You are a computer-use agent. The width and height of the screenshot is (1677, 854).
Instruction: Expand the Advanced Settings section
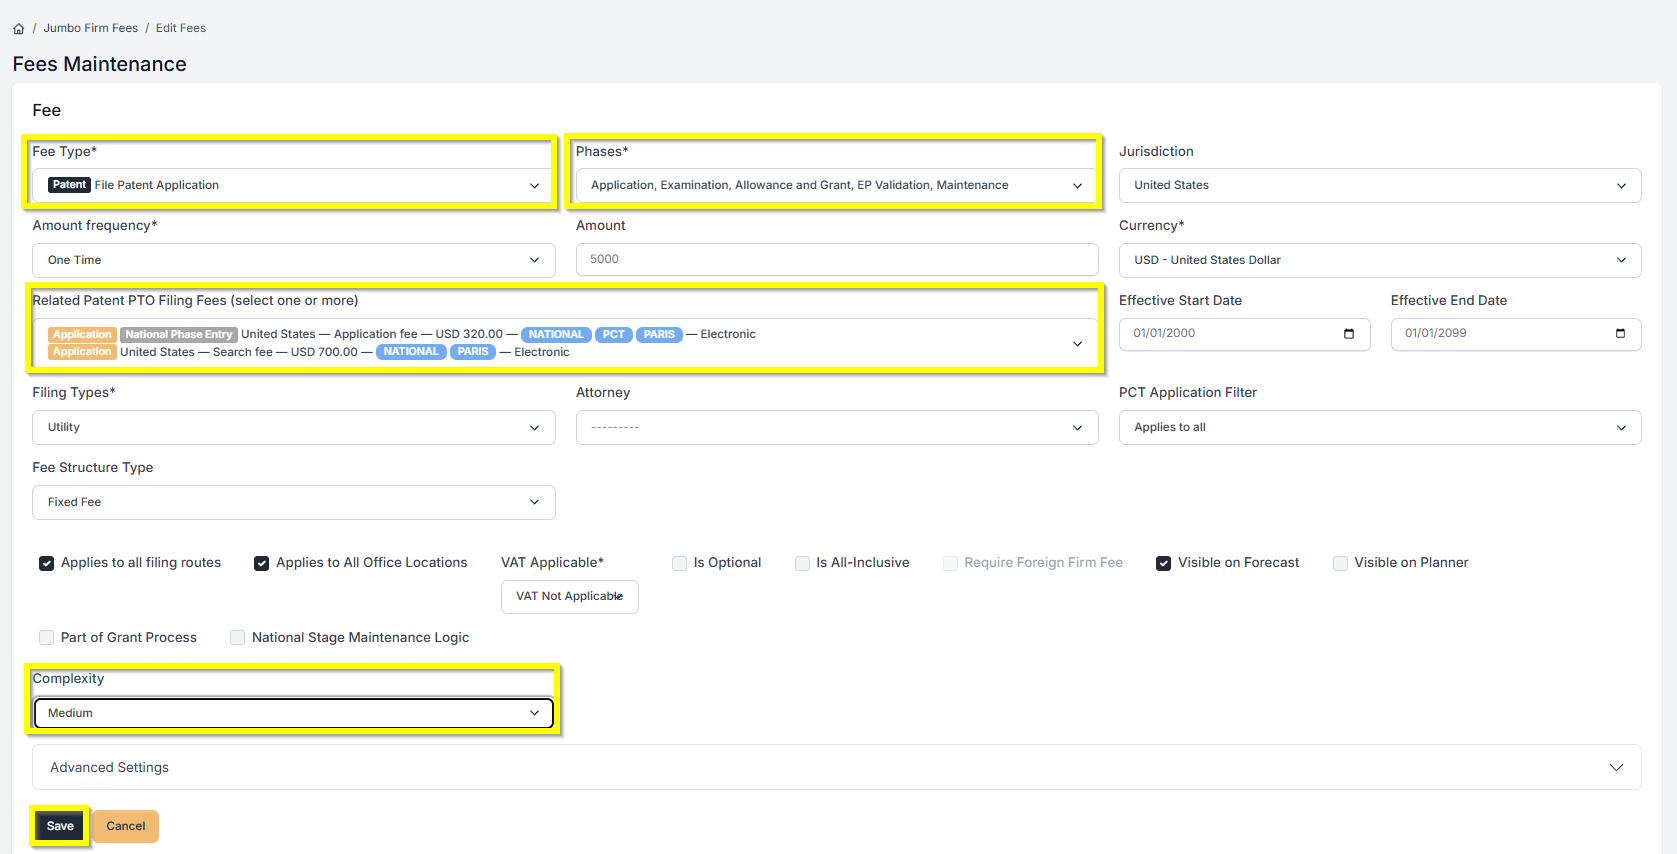[836, 767]
